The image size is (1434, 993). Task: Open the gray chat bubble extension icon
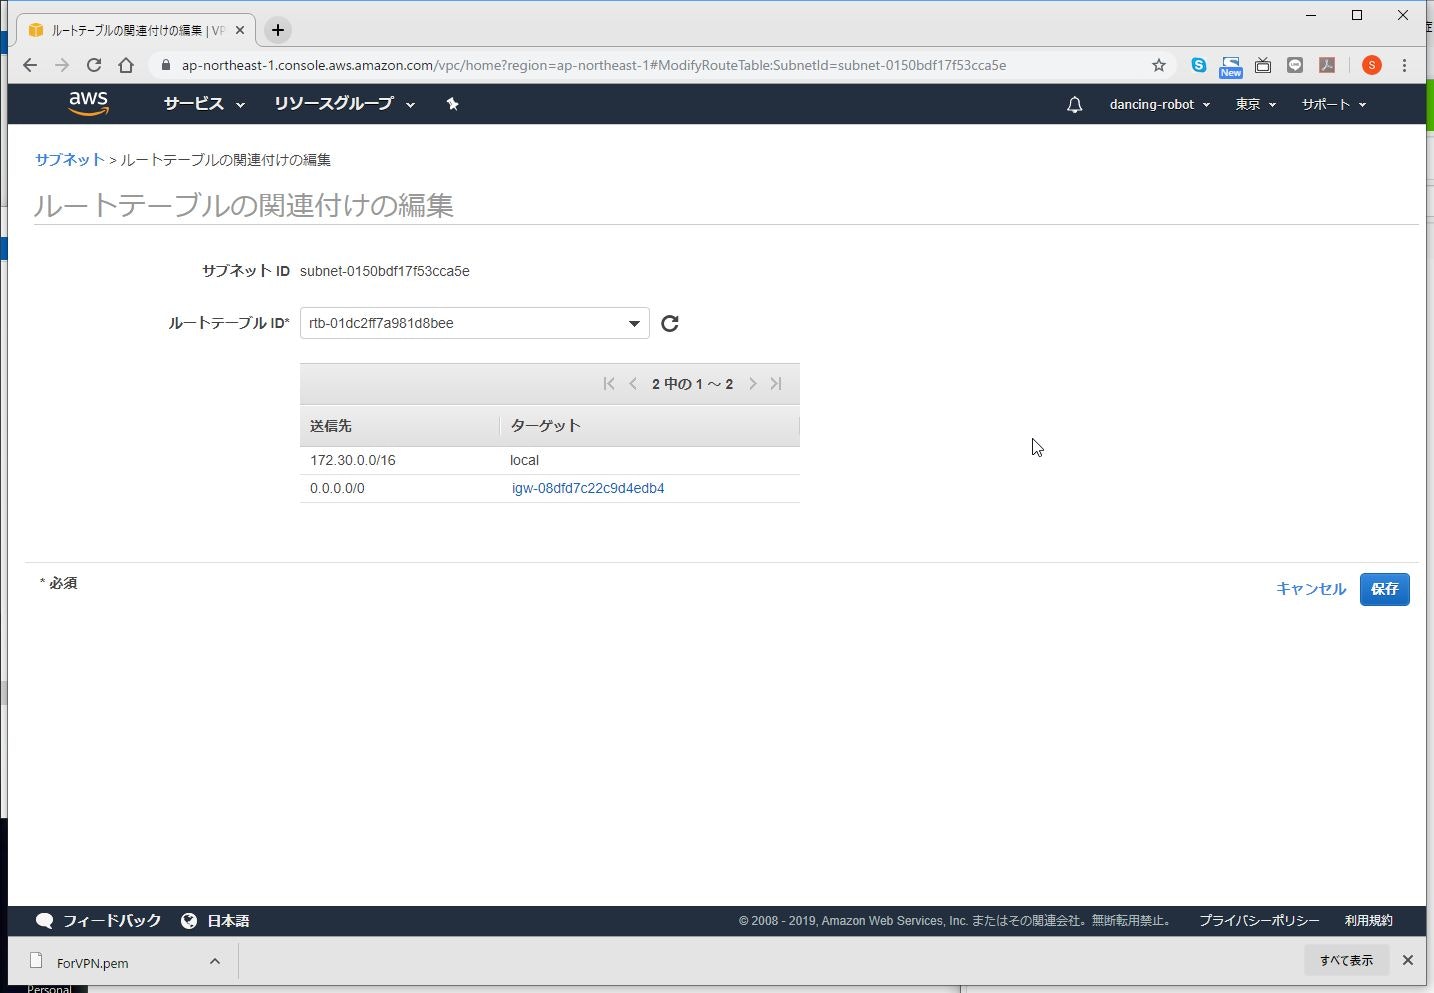(x=1295, y=65)
